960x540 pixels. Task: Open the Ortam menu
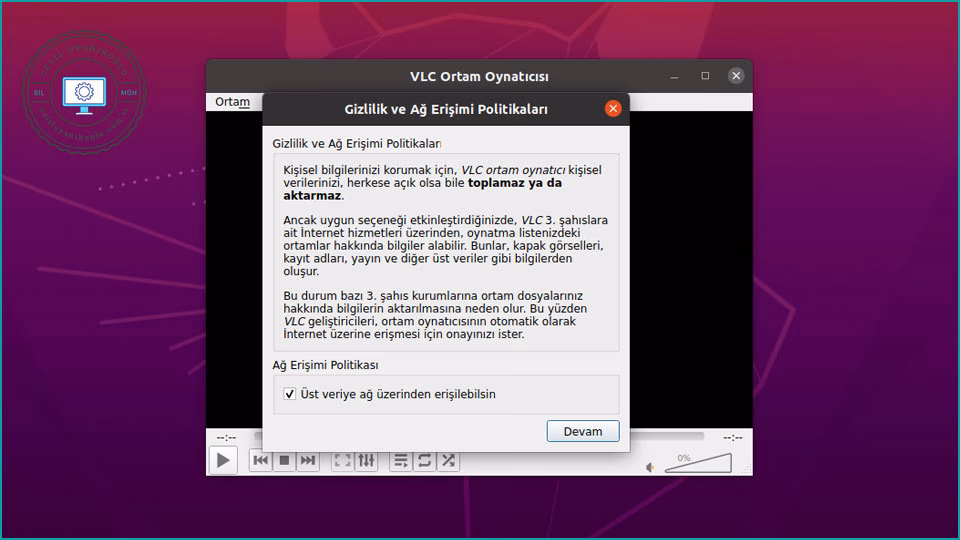pos(233,102)
